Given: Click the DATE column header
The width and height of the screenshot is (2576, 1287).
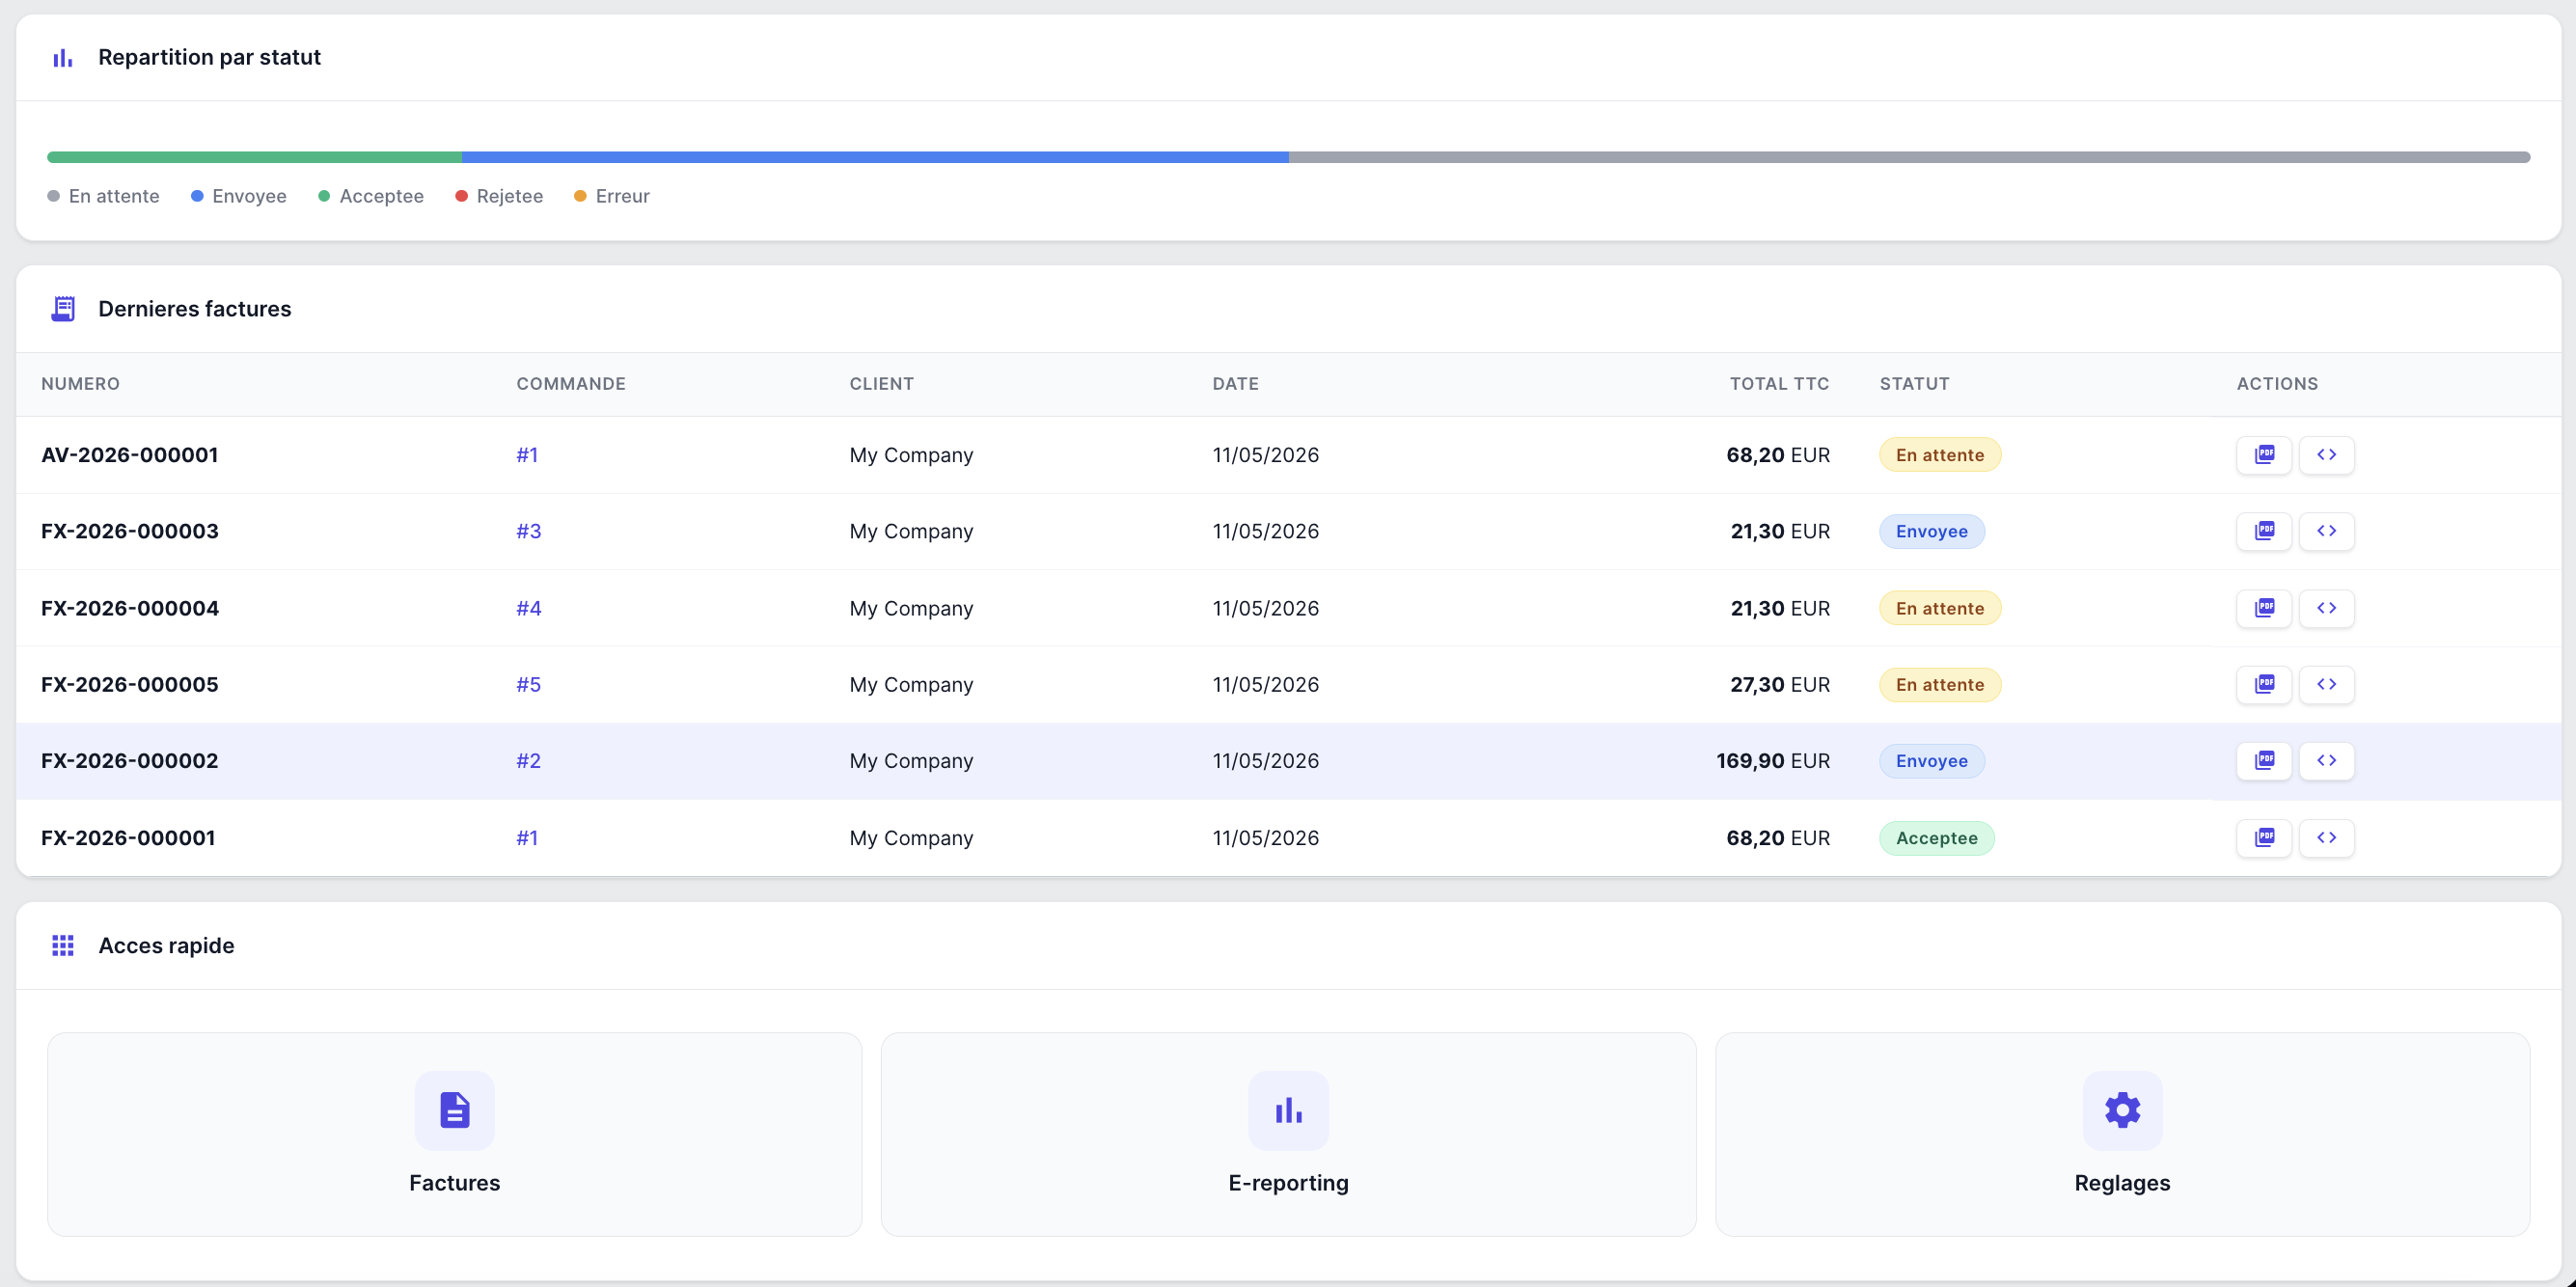Looking at the screenshot, I should [1235, 384].
